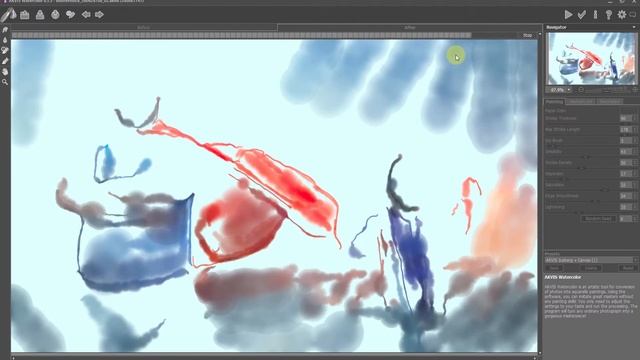
Task: Click the Edge Smoothness value field
Action: (625, 196)
